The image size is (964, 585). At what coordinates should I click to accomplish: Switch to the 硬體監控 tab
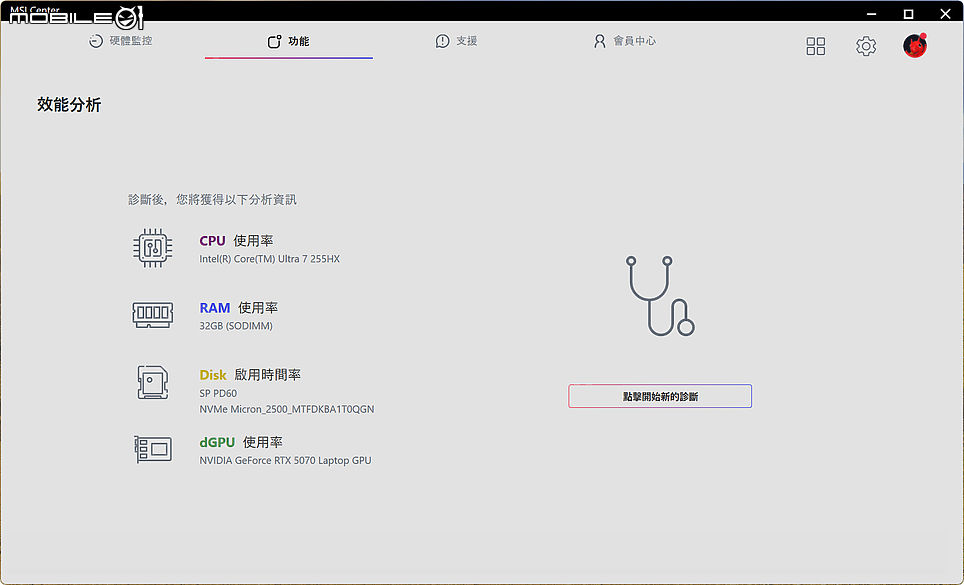coord(120,41)
